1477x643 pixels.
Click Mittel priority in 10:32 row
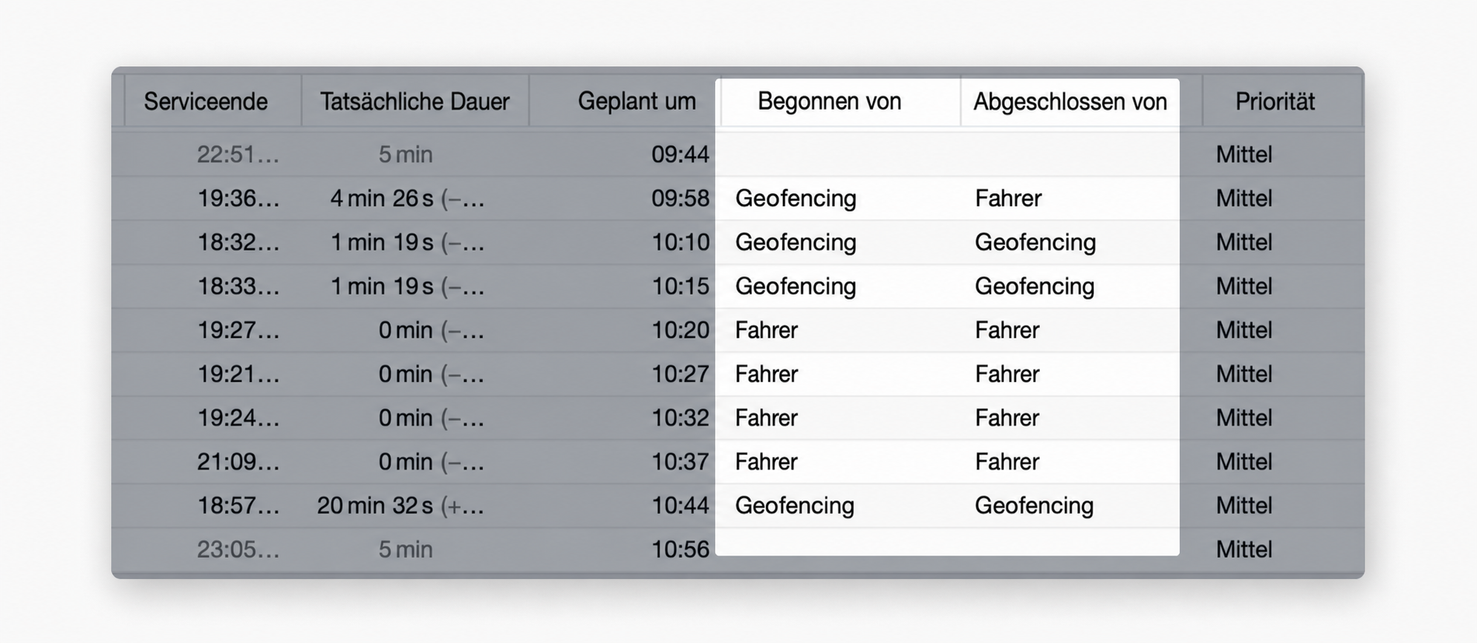[x=1244, y=418]
